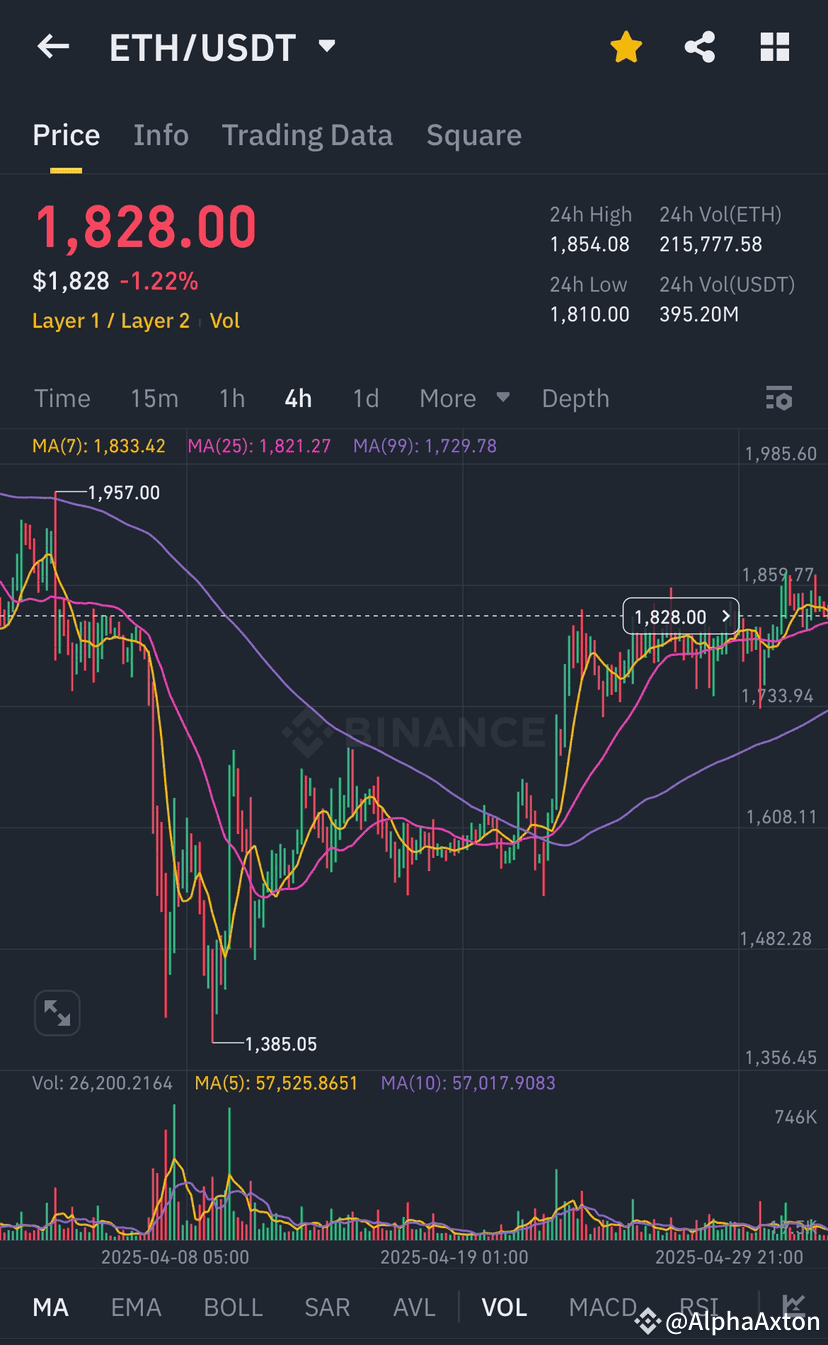Open chart settings icon beside Depth

[x=779, y=398]
